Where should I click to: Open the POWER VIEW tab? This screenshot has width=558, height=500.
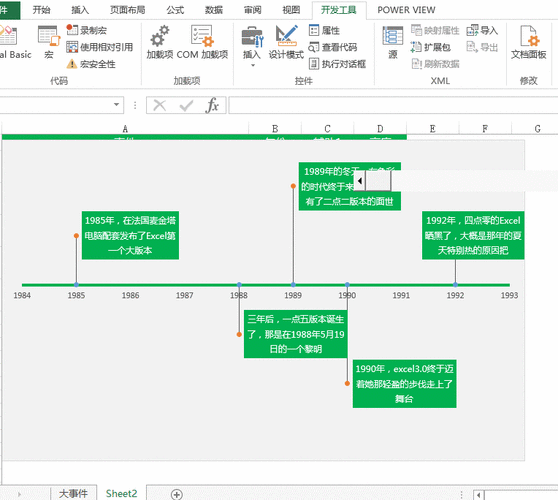(x=406, y=10)
